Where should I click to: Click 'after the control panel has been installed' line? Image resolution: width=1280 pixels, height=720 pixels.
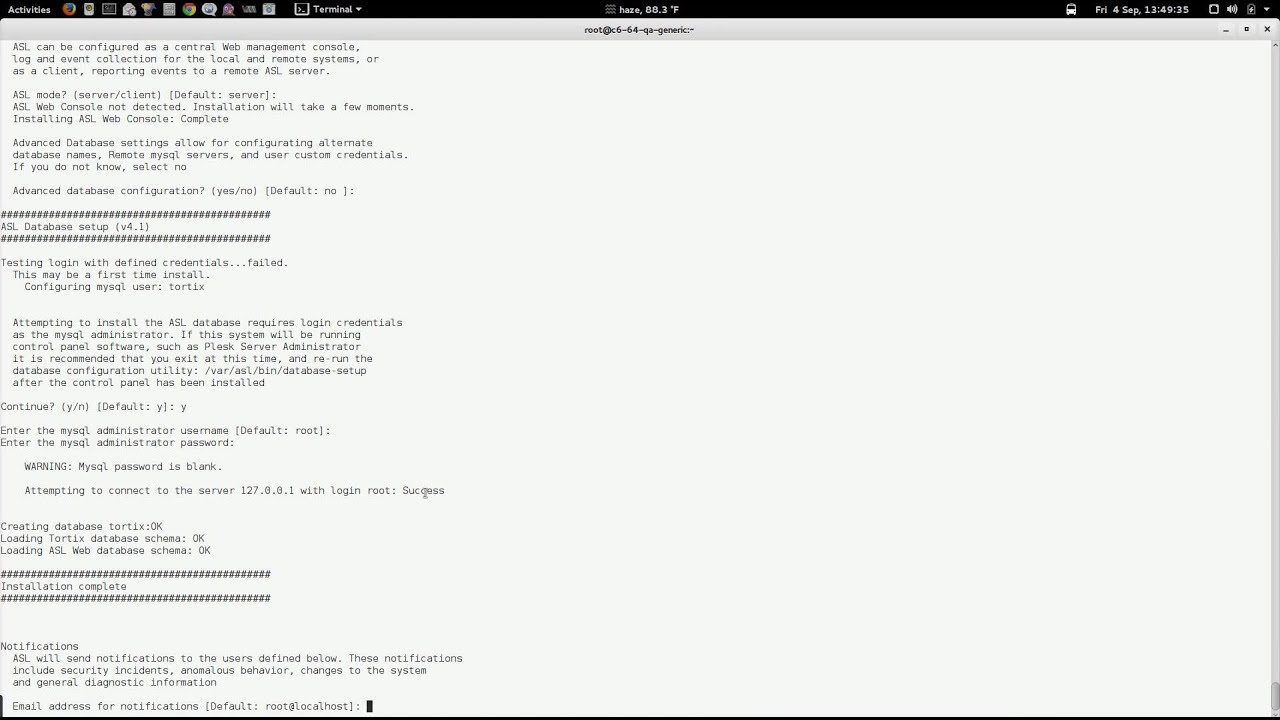pyautogui.click(x=138, y=383)
